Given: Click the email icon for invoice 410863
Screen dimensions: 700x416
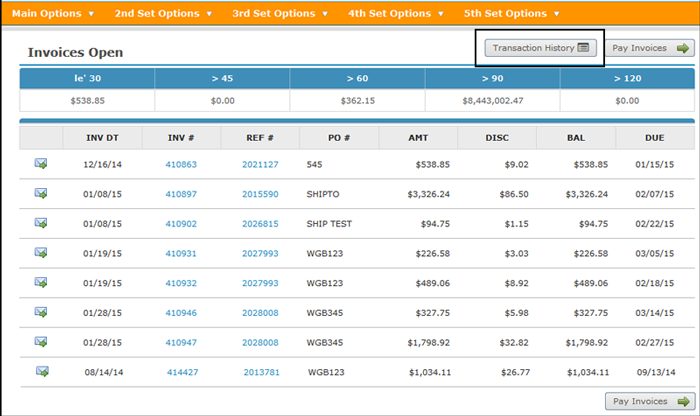Looking at the screenshot, I should pos(41,164).
